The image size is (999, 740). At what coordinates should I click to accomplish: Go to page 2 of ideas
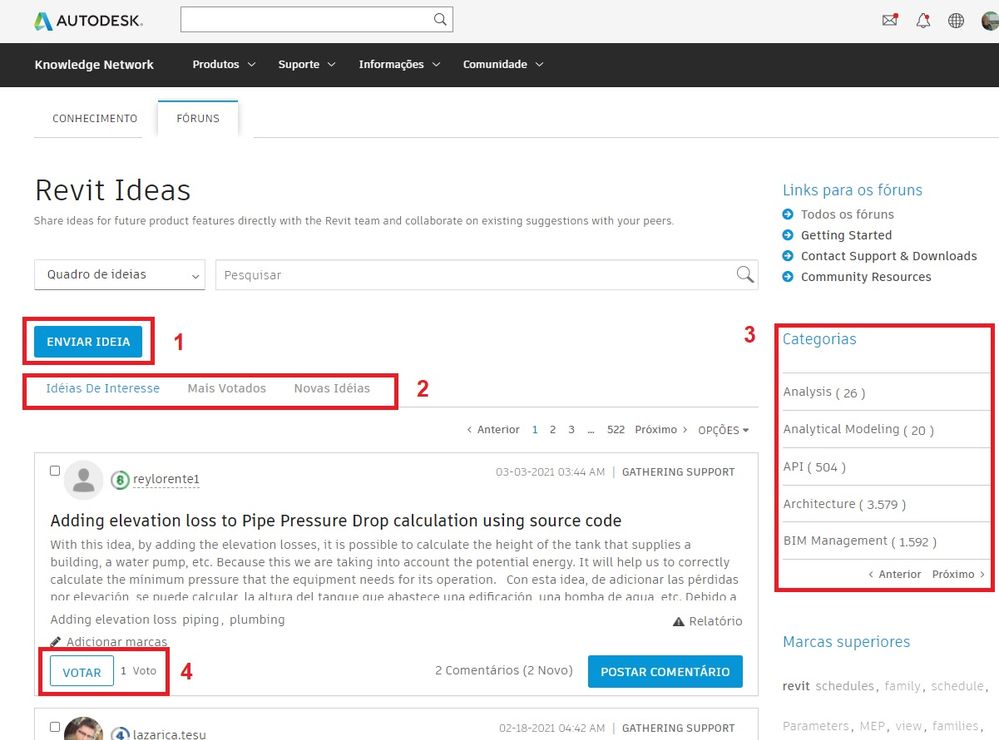(552, 430)
